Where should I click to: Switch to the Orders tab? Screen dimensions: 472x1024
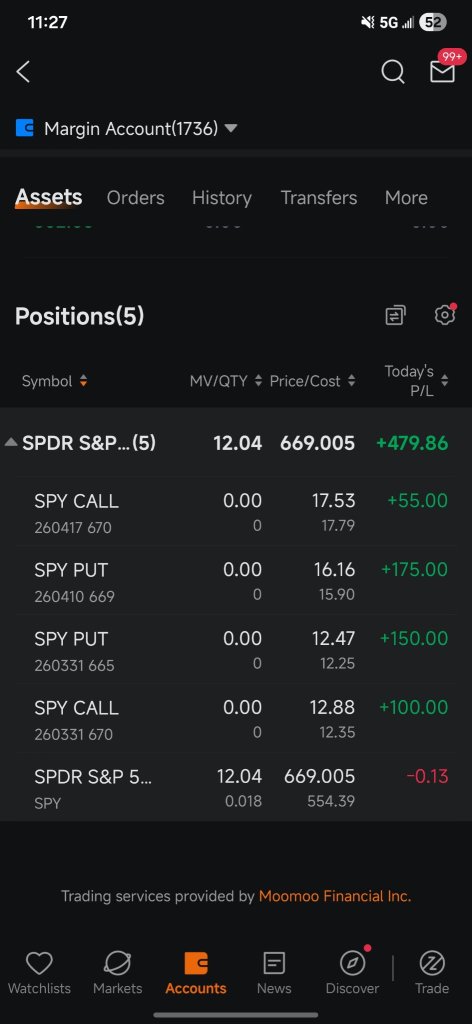click(136, 198)
